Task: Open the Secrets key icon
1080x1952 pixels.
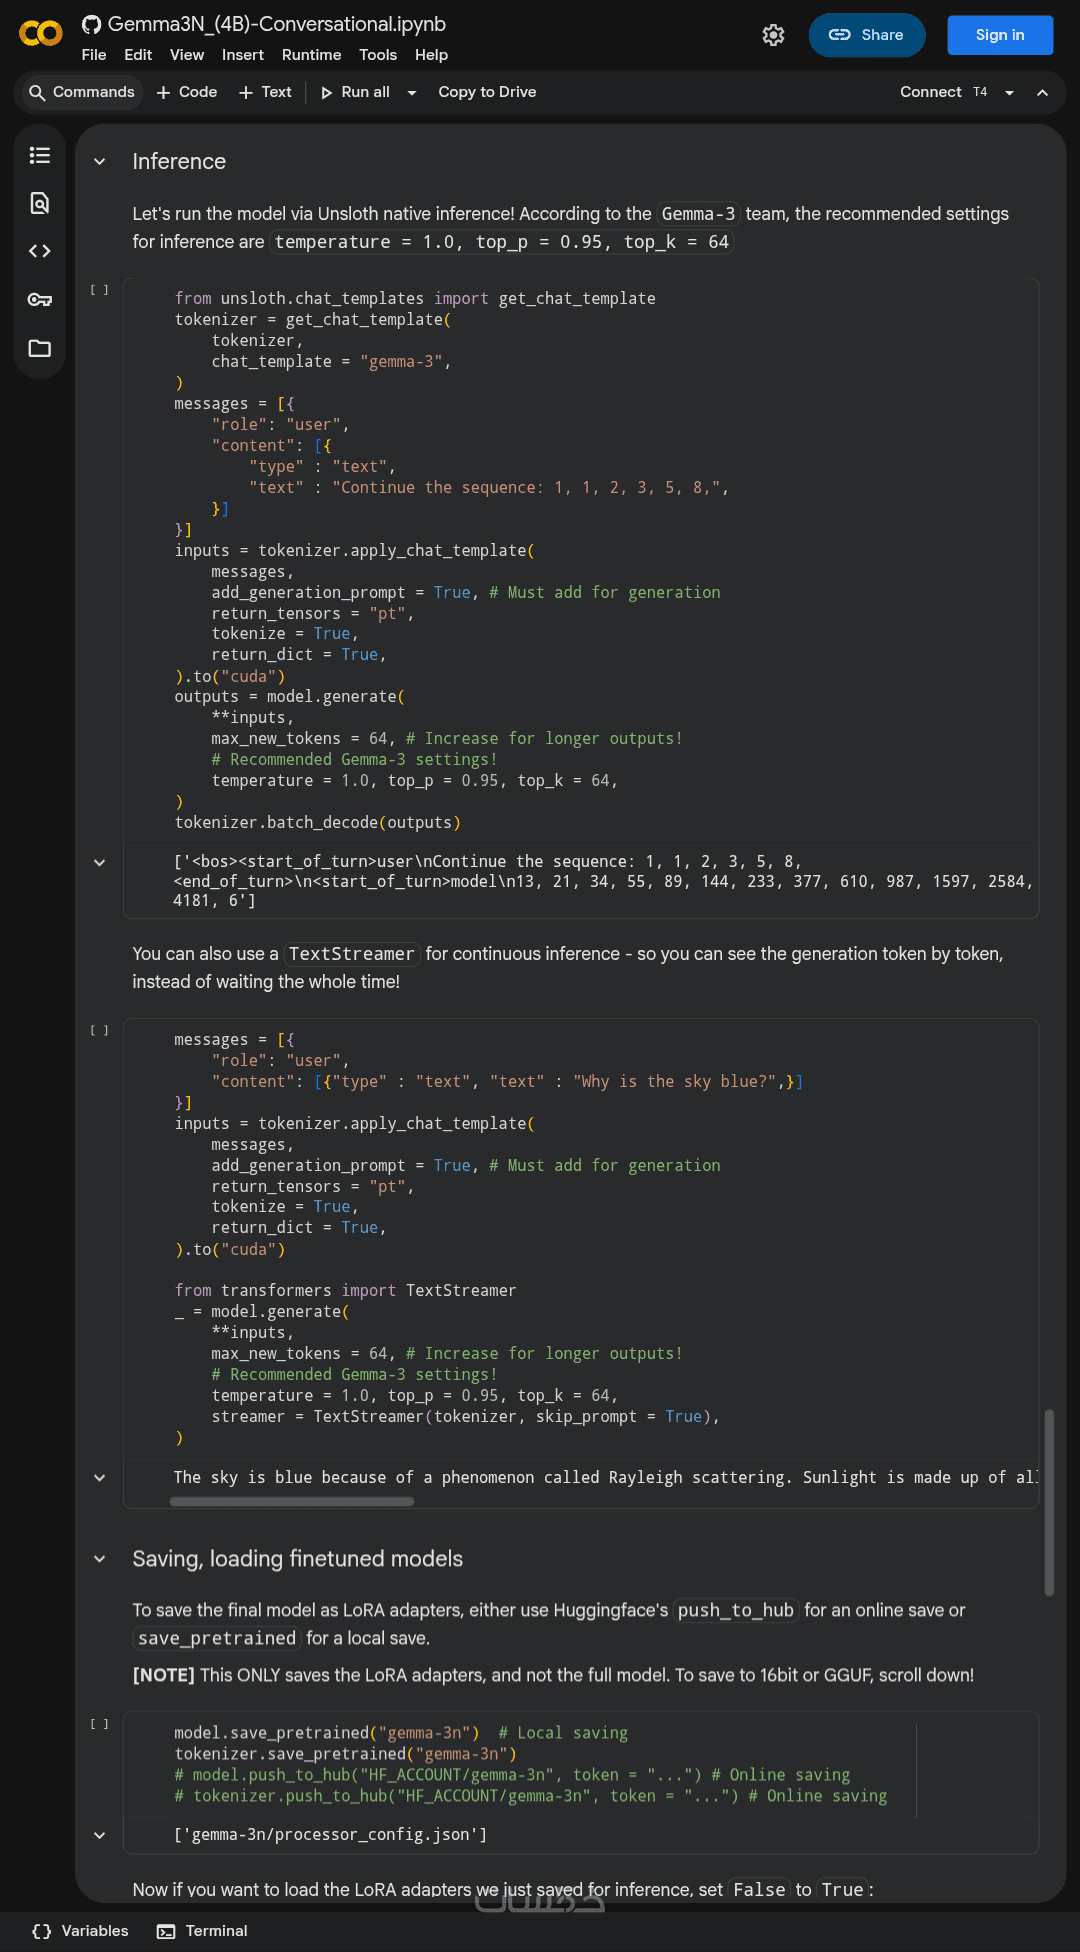Action: 40,300
